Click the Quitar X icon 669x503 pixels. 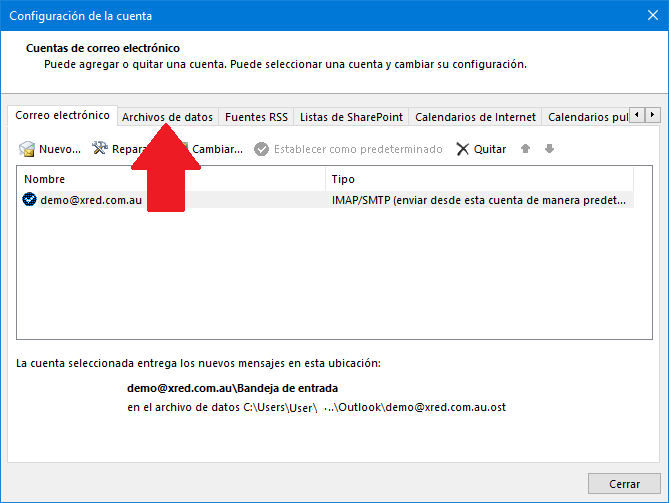pyautogui.click(x=462, y=149)
